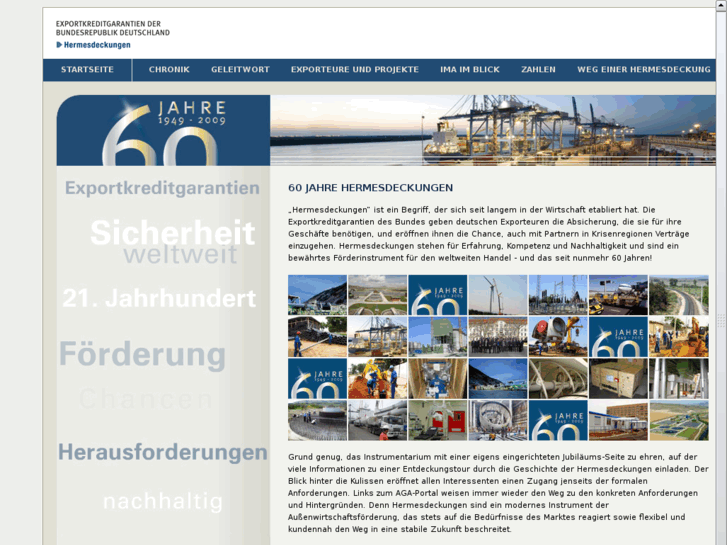
Task: Click the 60 Jahre 1949-2009 anniversary banner logo
Action: (x=163, y=130)
